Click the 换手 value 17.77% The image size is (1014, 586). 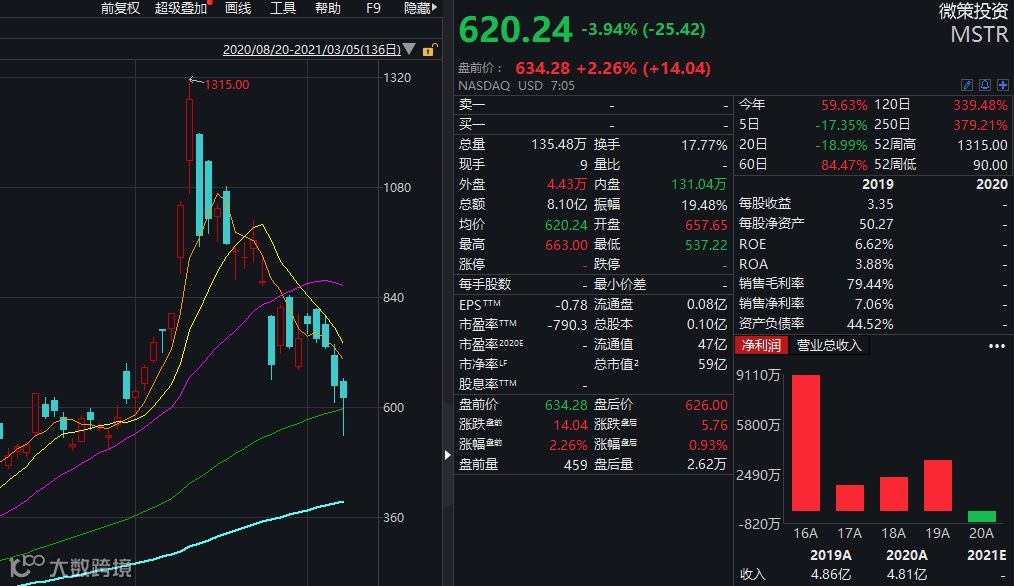tap(704, 145)
